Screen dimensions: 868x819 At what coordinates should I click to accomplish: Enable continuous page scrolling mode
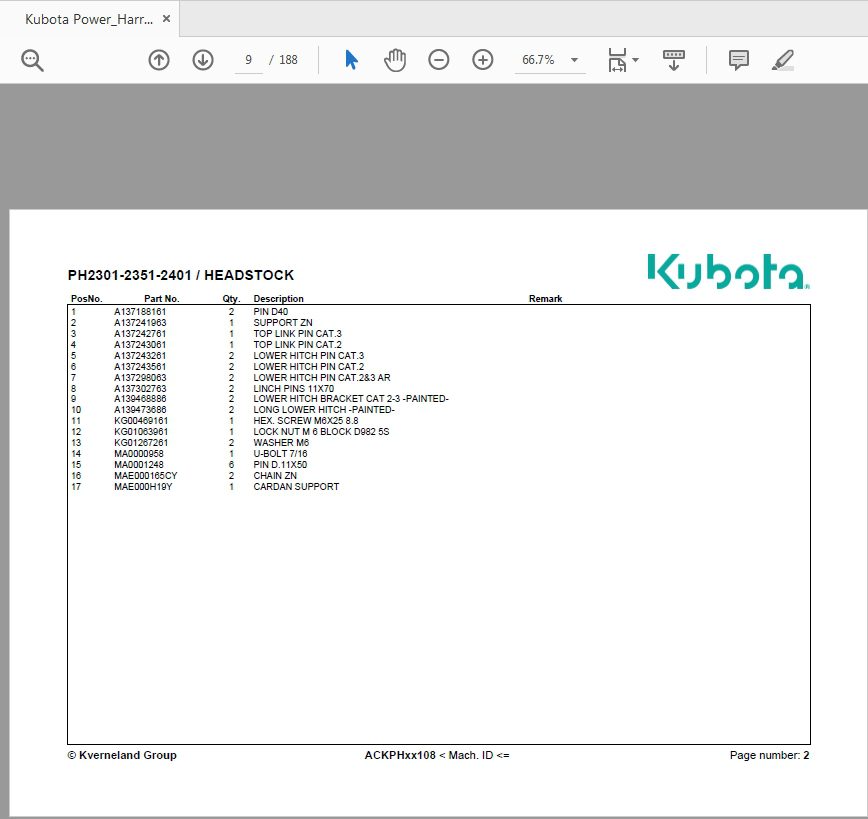[x=673, y=60]
